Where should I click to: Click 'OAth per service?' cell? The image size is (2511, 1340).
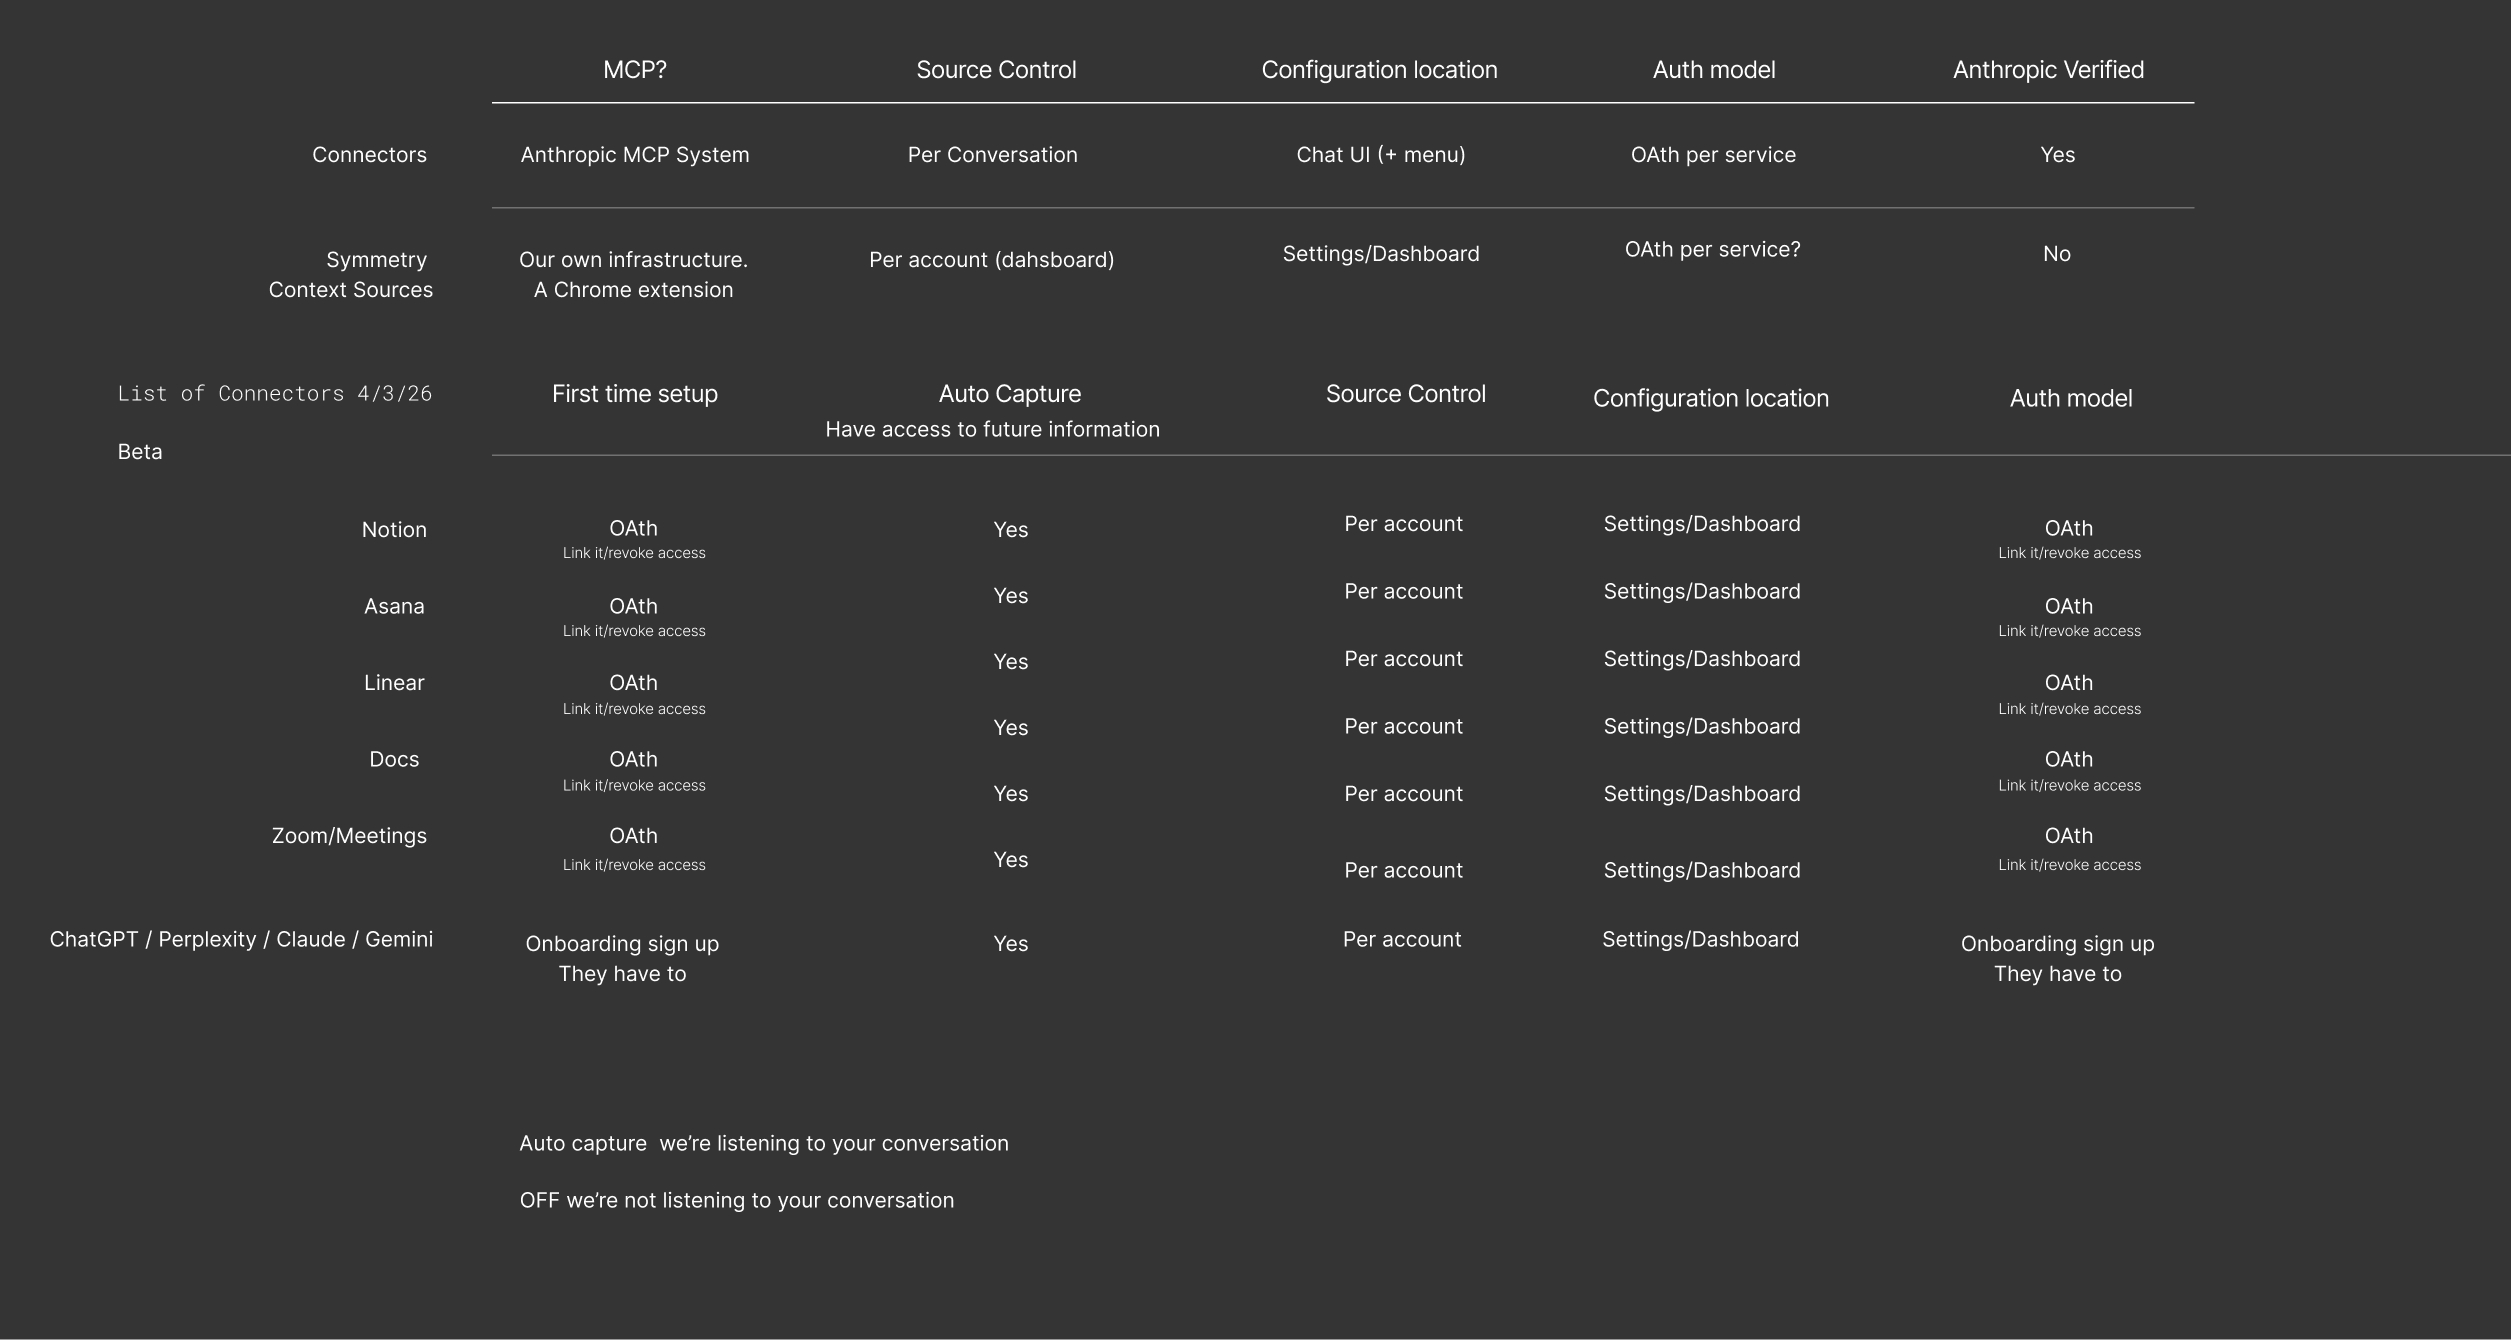pos(1712,250)
